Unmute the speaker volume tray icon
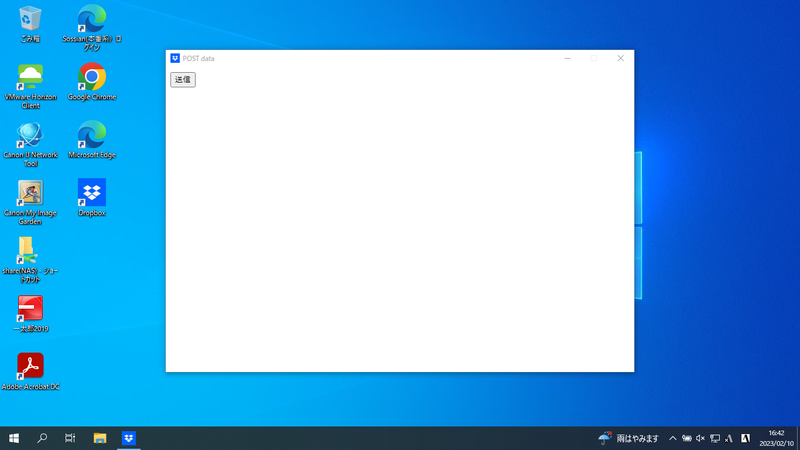 (x=700, y=438)
